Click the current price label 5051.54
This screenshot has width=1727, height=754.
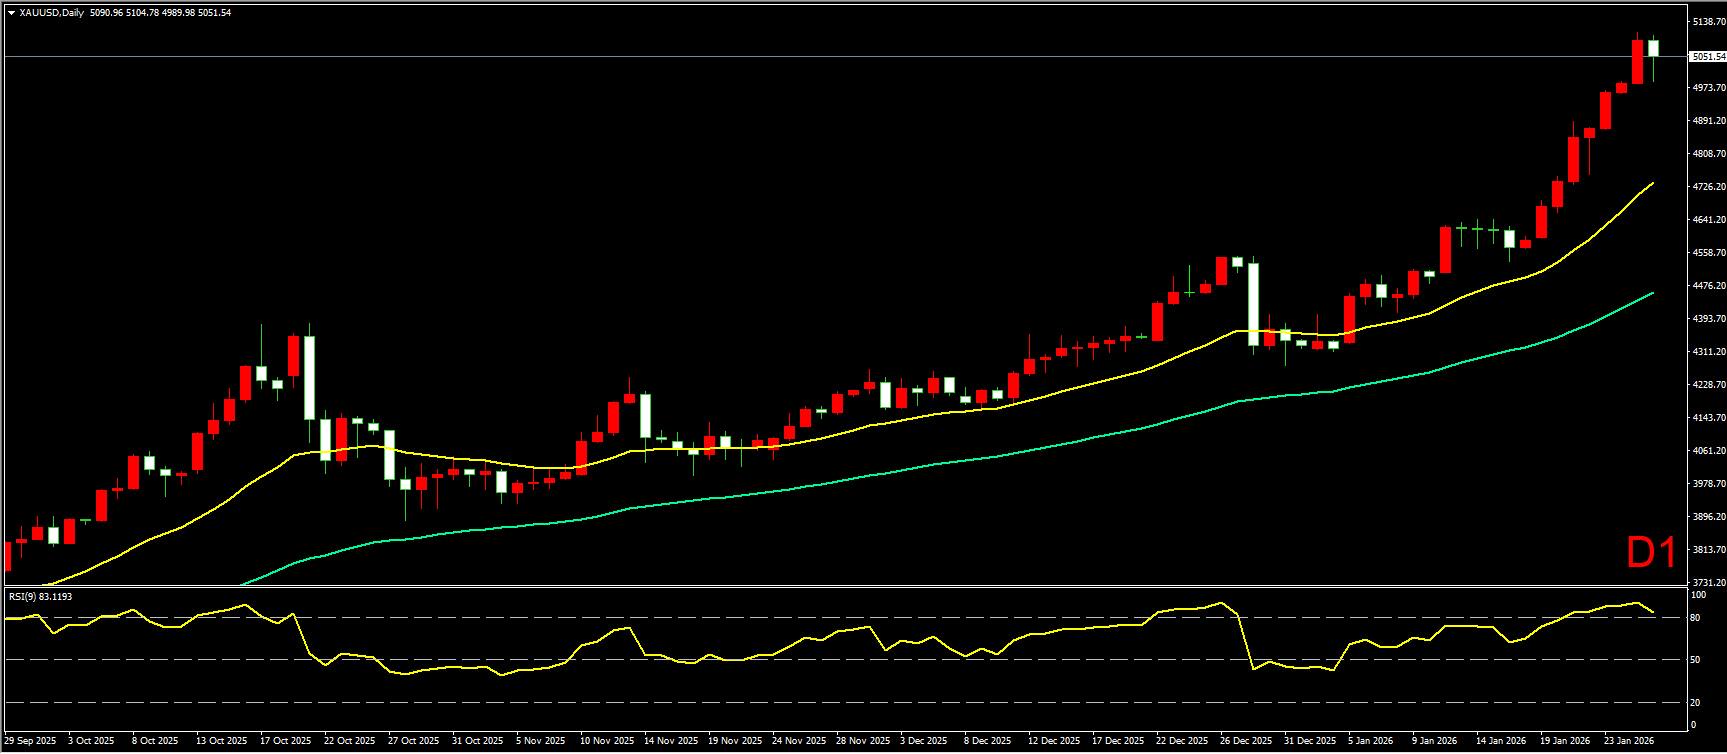click(x=1707, y=57)
